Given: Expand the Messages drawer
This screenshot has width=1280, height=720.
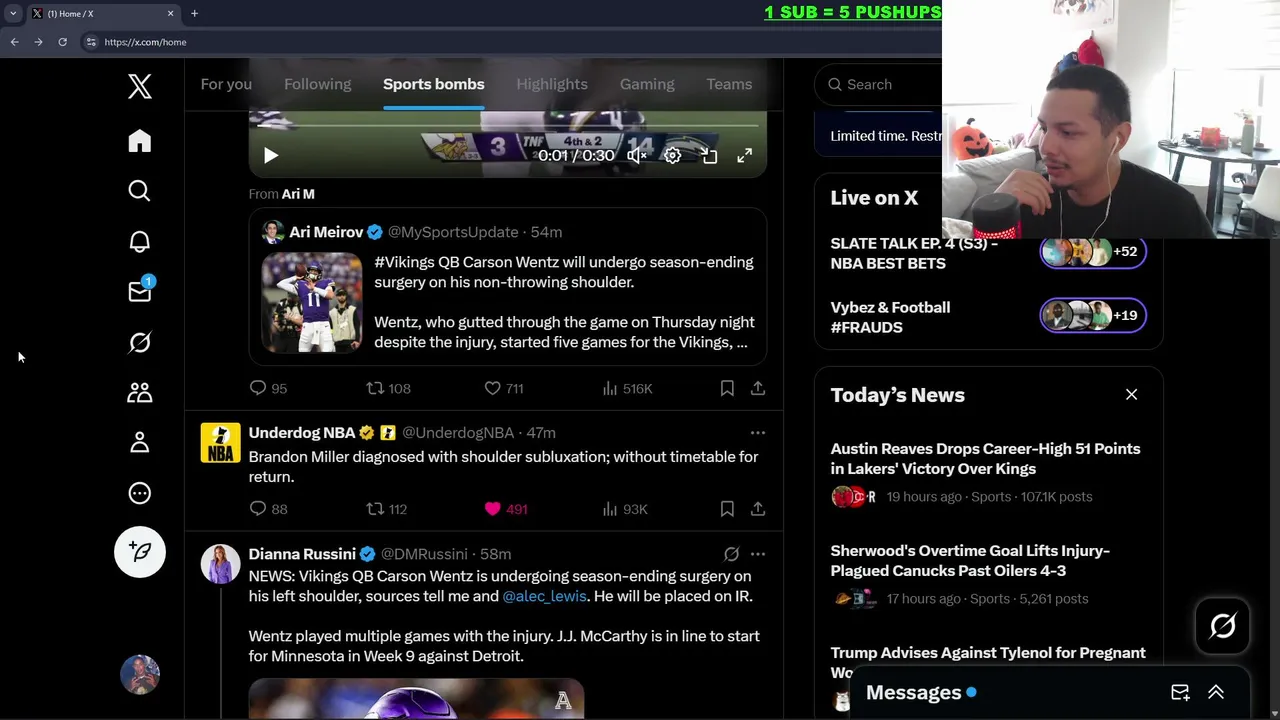Looking at the screenshot, I should (1216, 692).
